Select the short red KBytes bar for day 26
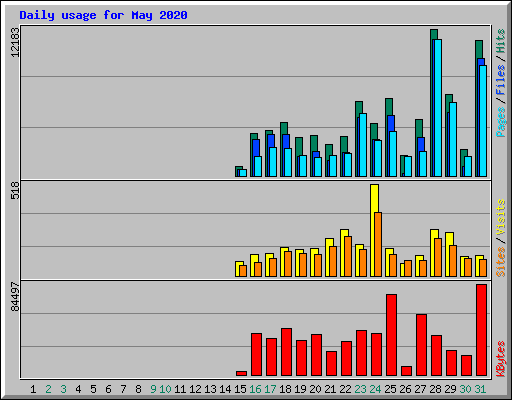This screenshot has width=512, height=400. click(x=406, y=371)
